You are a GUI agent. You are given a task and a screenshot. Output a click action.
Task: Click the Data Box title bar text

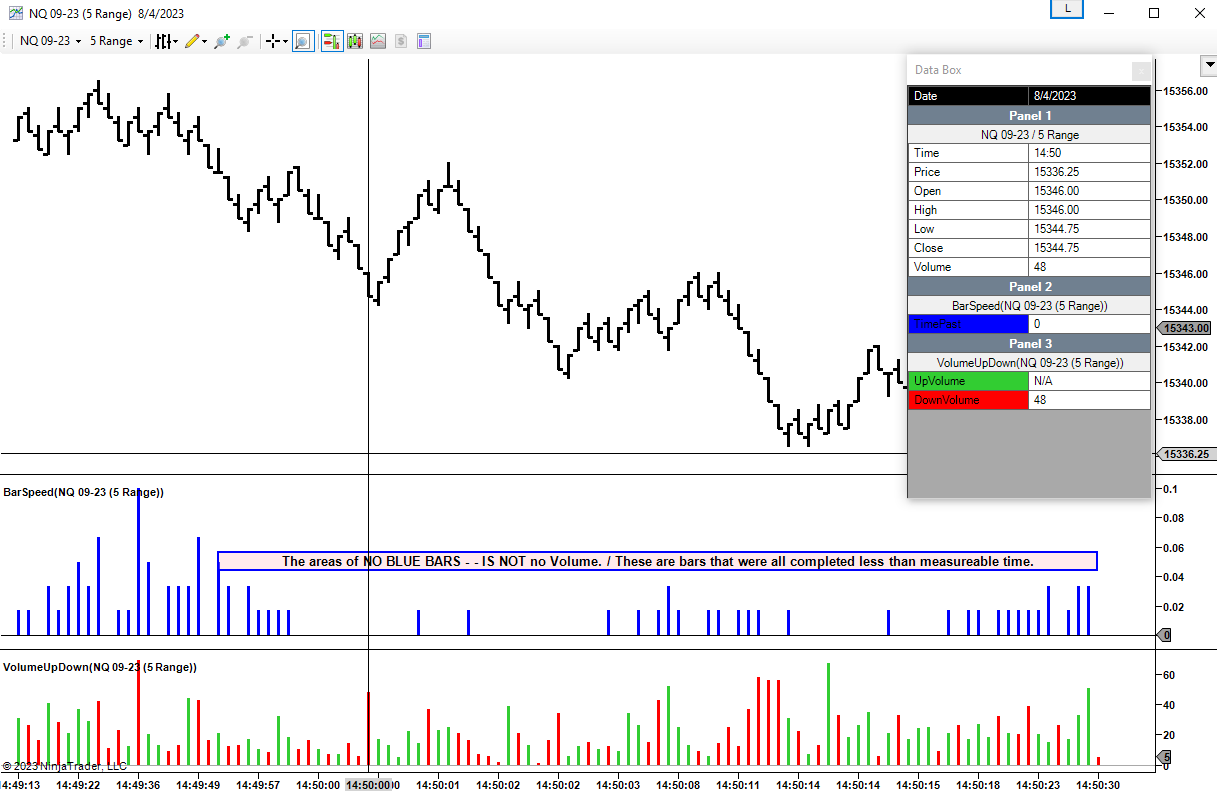938,70
